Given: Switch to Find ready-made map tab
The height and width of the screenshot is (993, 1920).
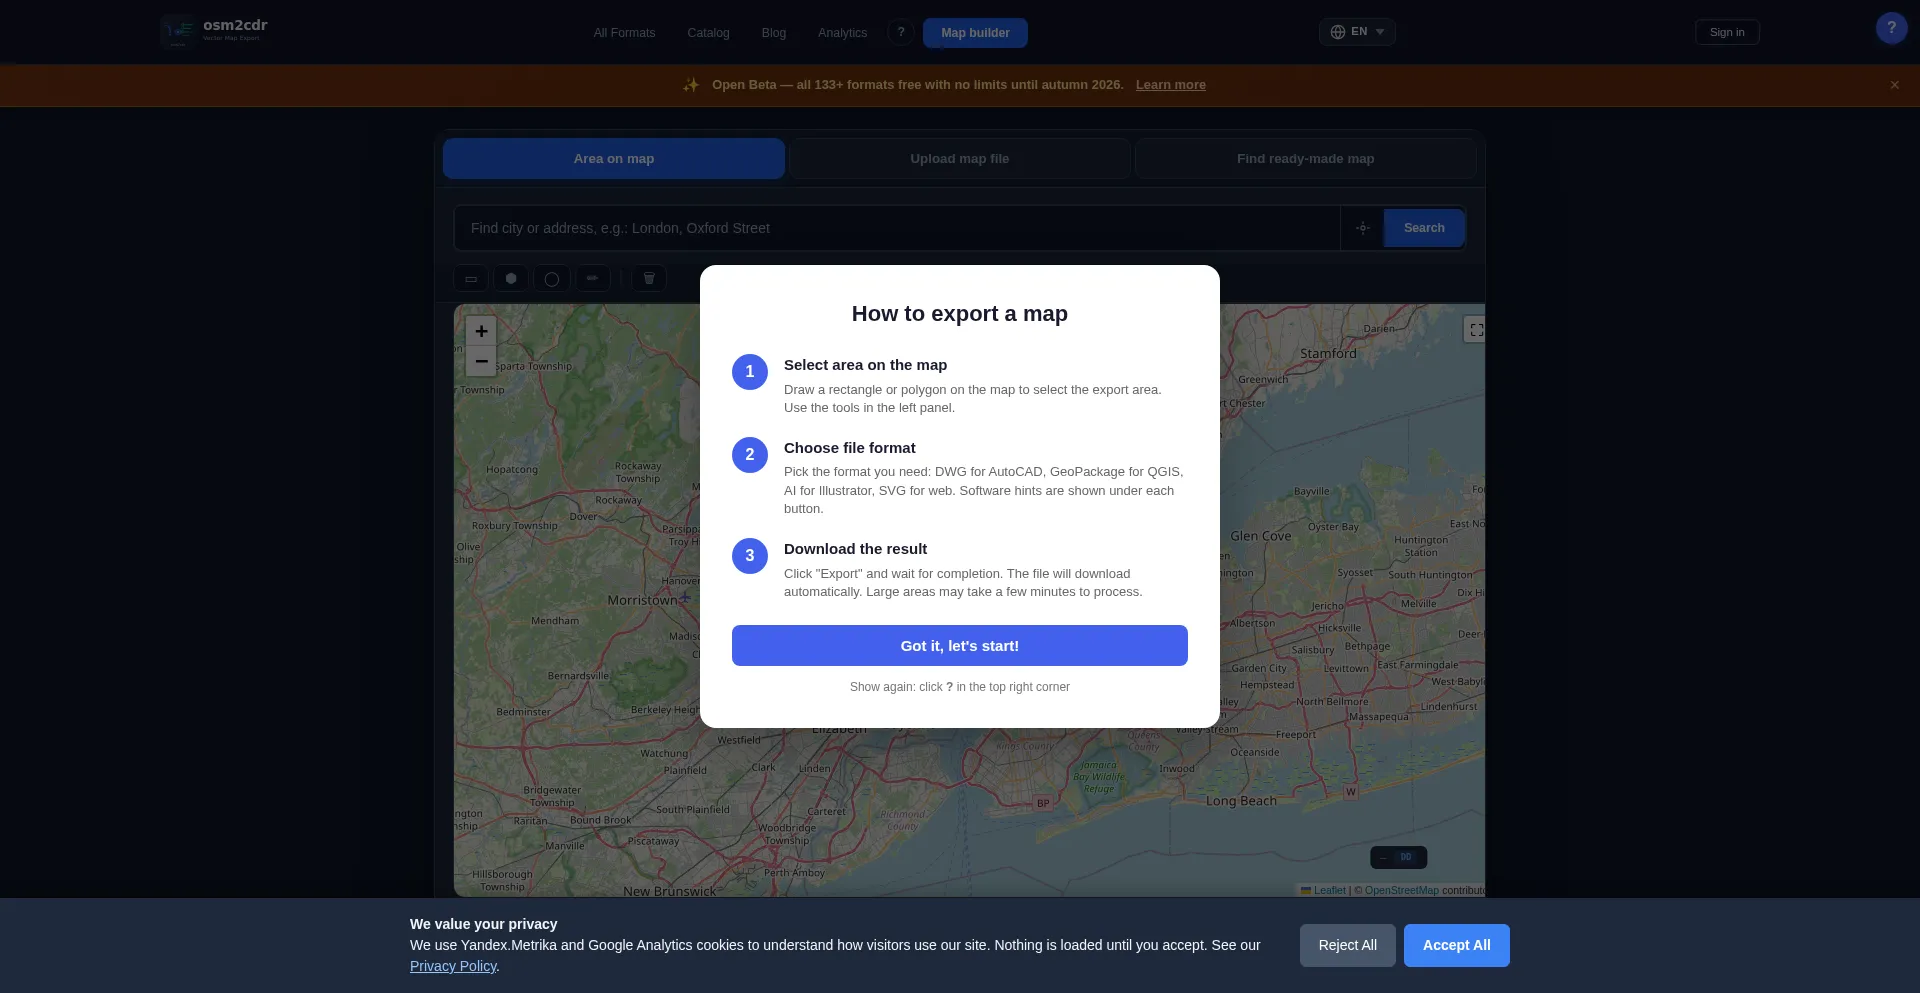Looking at the screenshot, I should 1305,159.
